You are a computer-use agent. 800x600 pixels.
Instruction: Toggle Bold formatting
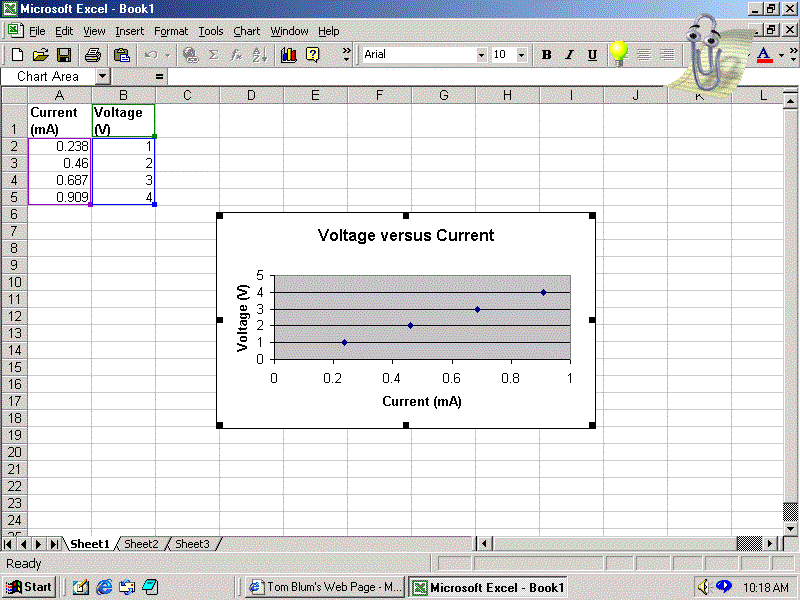(546, 55)
